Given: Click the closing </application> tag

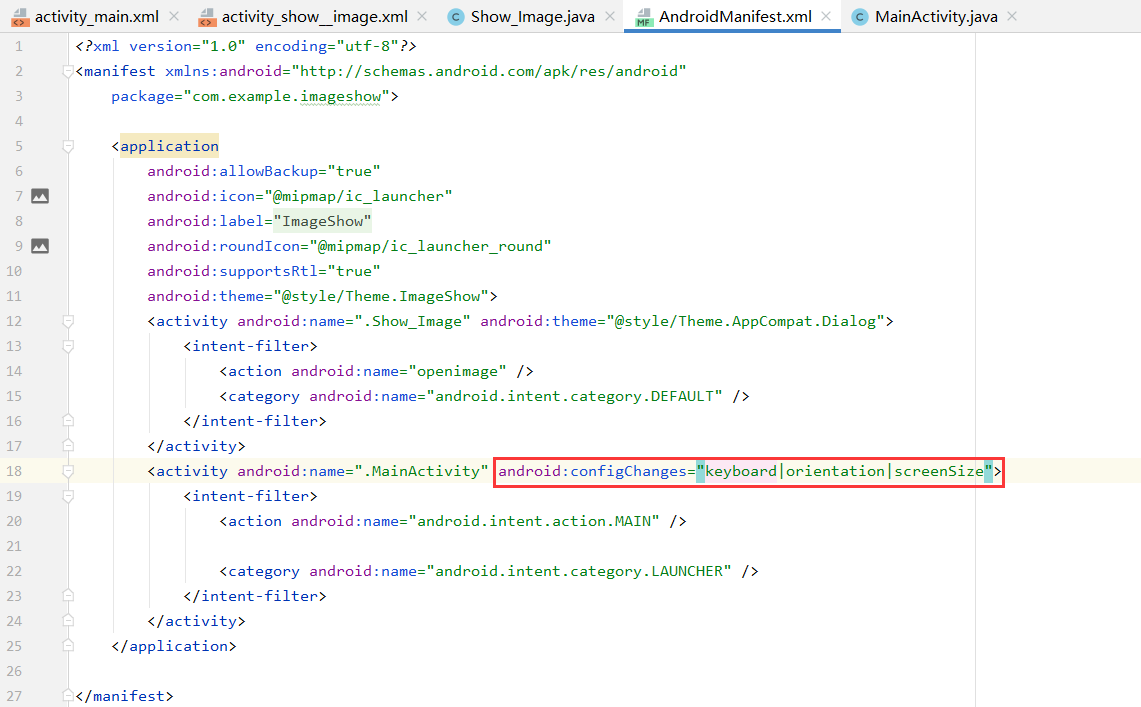Looking at the screenshot, I should coord(174,647).
